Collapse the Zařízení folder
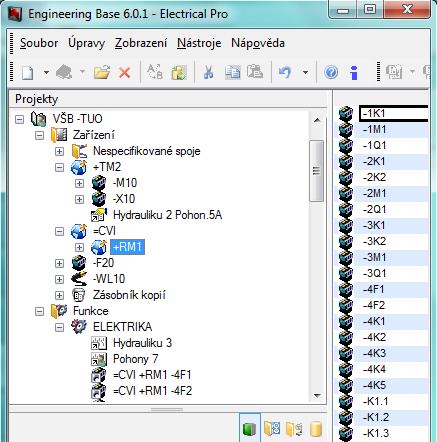This screenshot has height=442, width=437. [40, 135]
